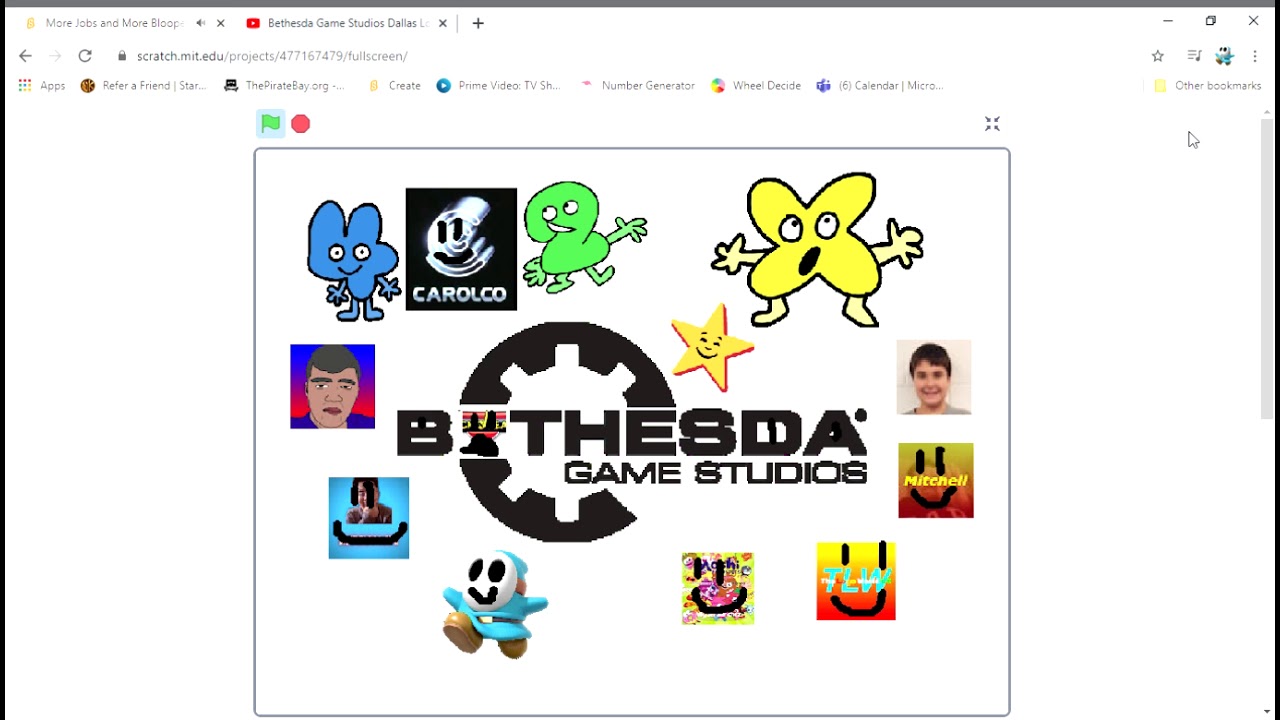The image size is (1280, 720).
Task: Open Refer a Friend bookmark
Action: [143, 86]
